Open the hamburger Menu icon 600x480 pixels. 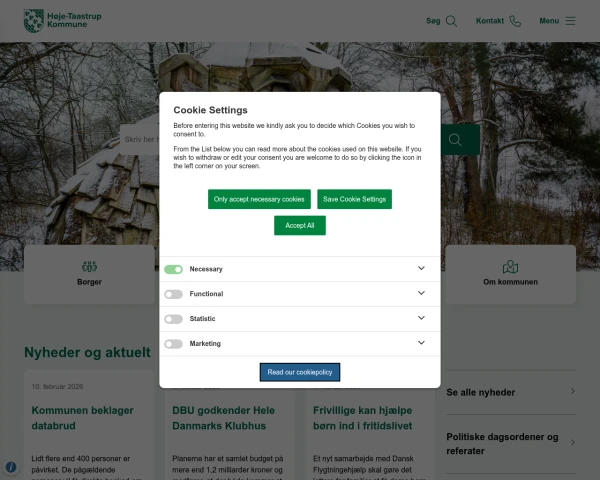tap(570, 21)
